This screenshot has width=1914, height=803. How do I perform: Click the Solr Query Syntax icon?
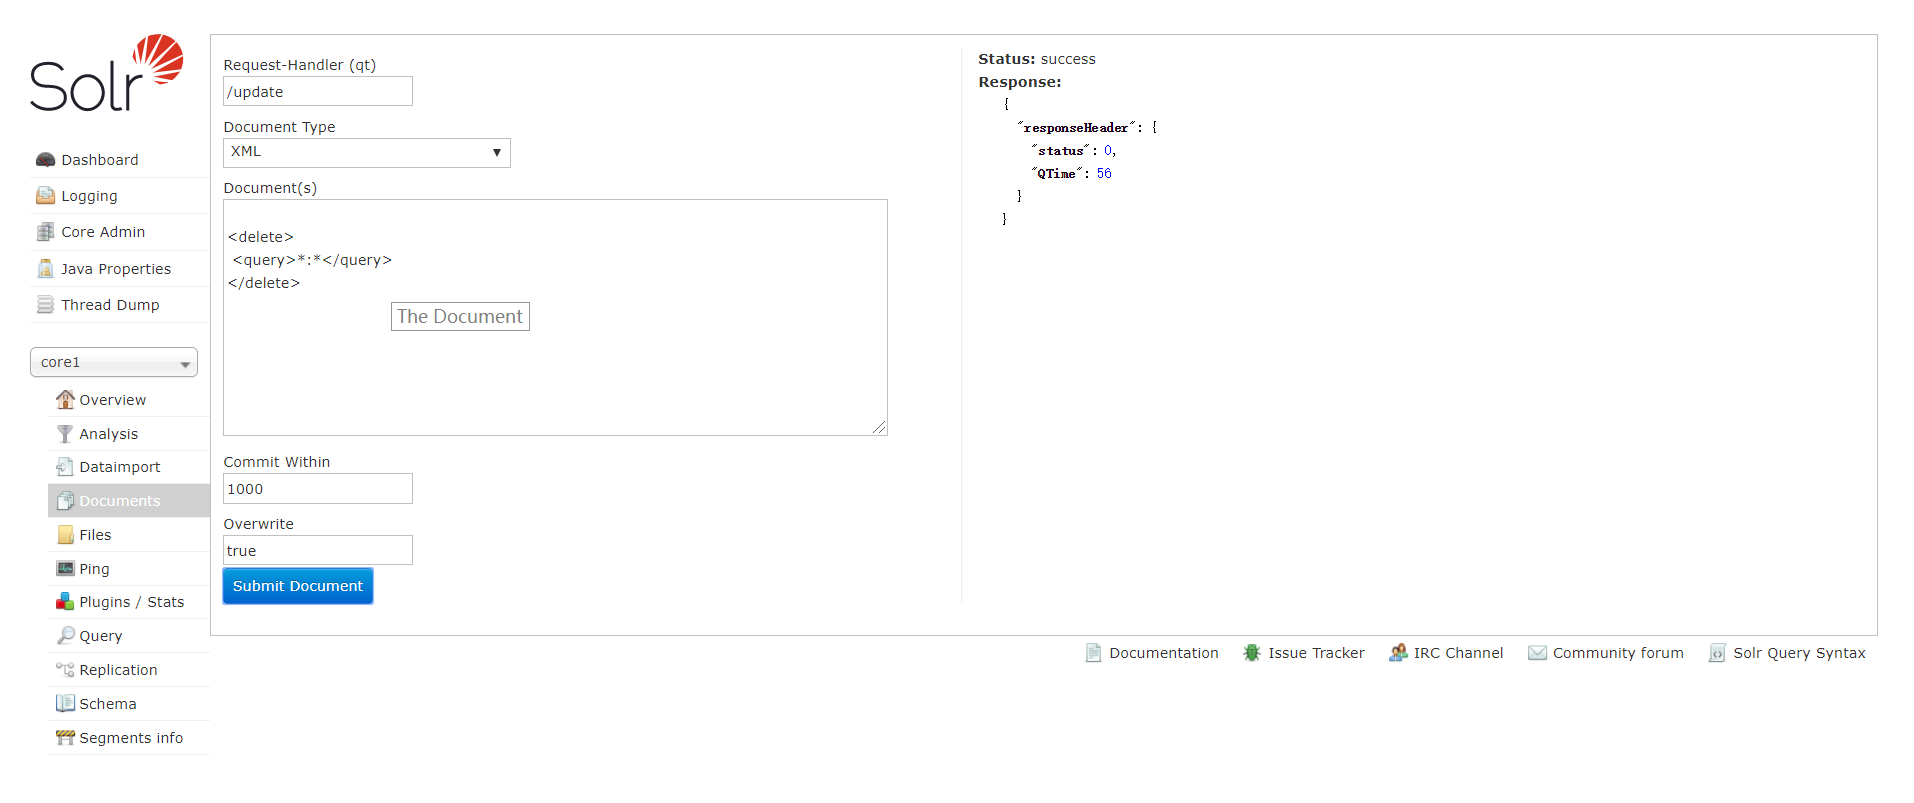coord(1717,653)
